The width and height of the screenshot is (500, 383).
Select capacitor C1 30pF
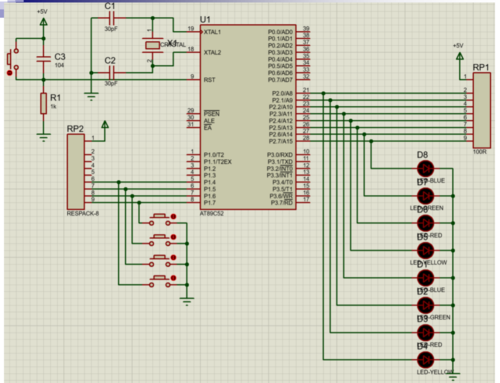pyautogui.click(x=112, y=18)
